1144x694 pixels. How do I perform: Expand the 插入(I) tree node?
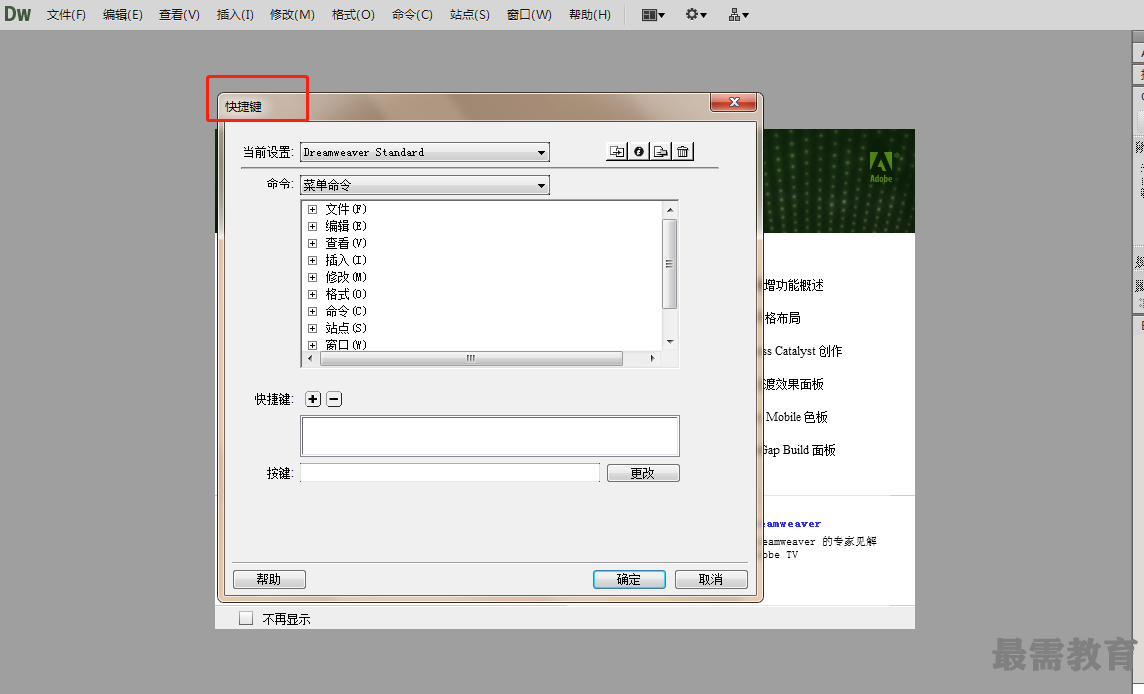pyautogui.click(x=312, y=261)
